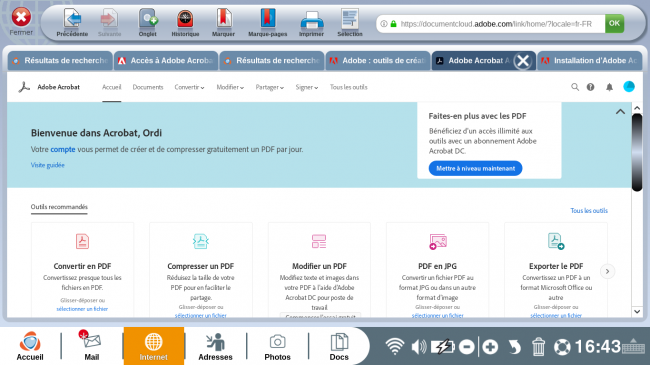
Task: Click Tous les outils link at right
Action: (x=589, y=211)
